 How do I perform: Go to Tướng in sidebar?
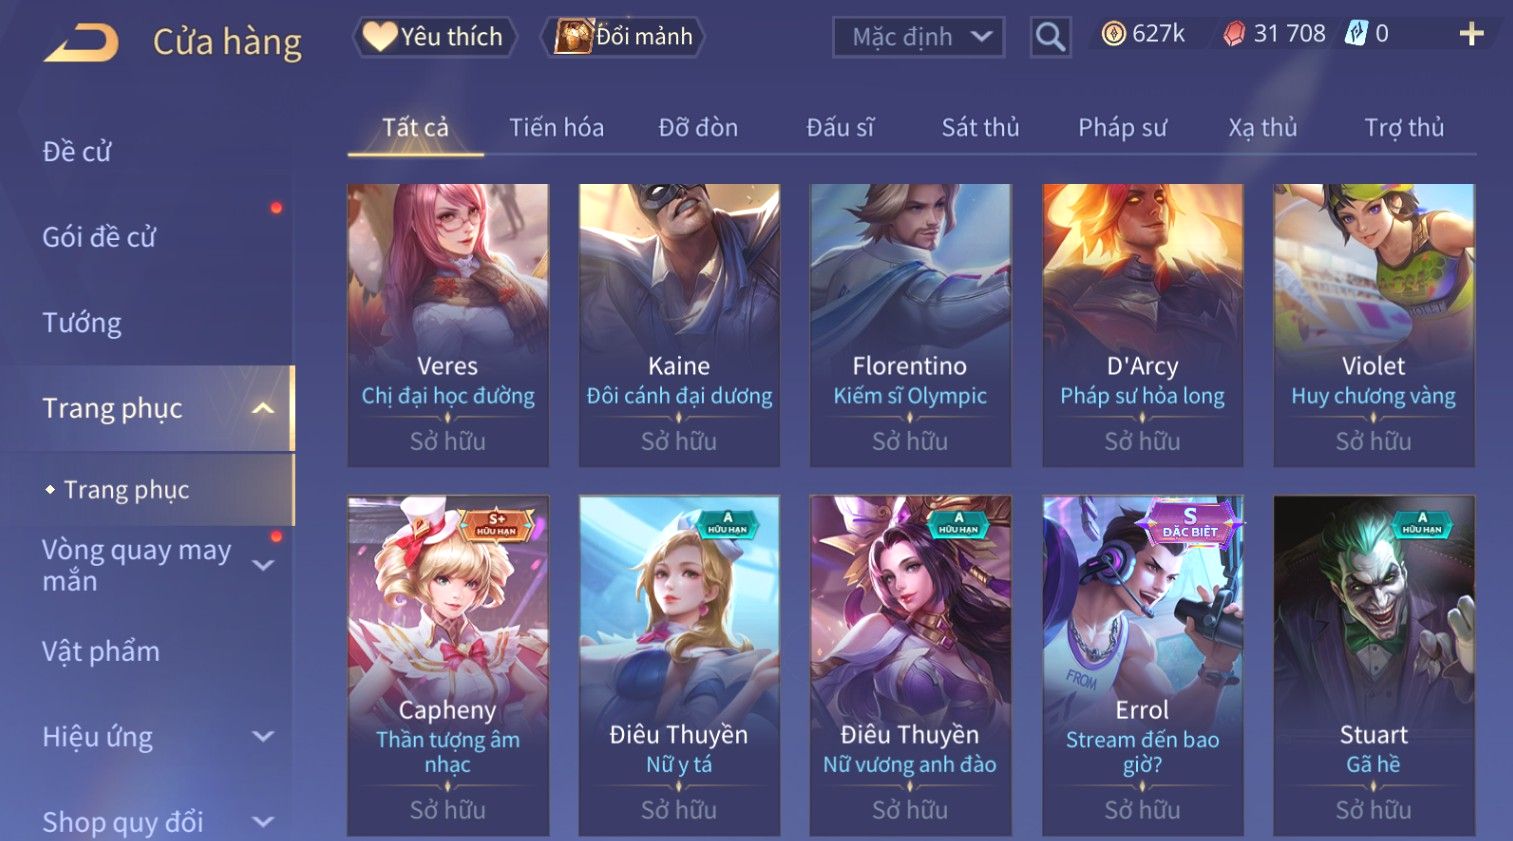coord(82,323)
